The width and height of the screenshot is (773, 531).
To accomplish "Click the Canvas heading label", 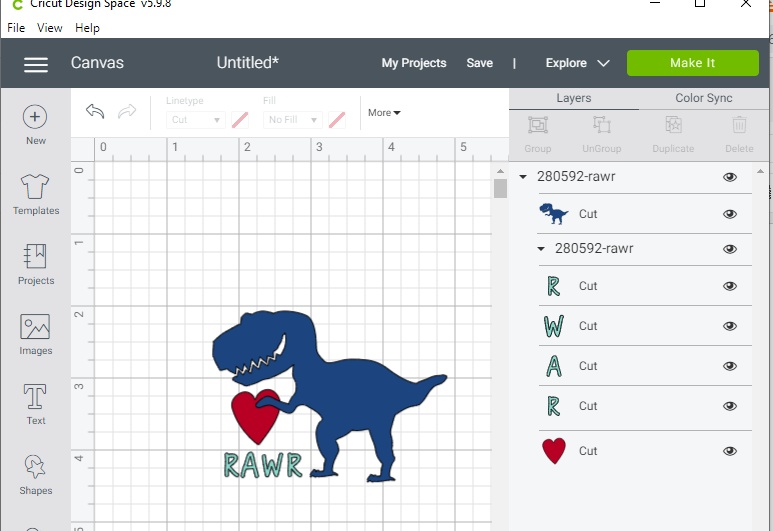I will [97, 63].
